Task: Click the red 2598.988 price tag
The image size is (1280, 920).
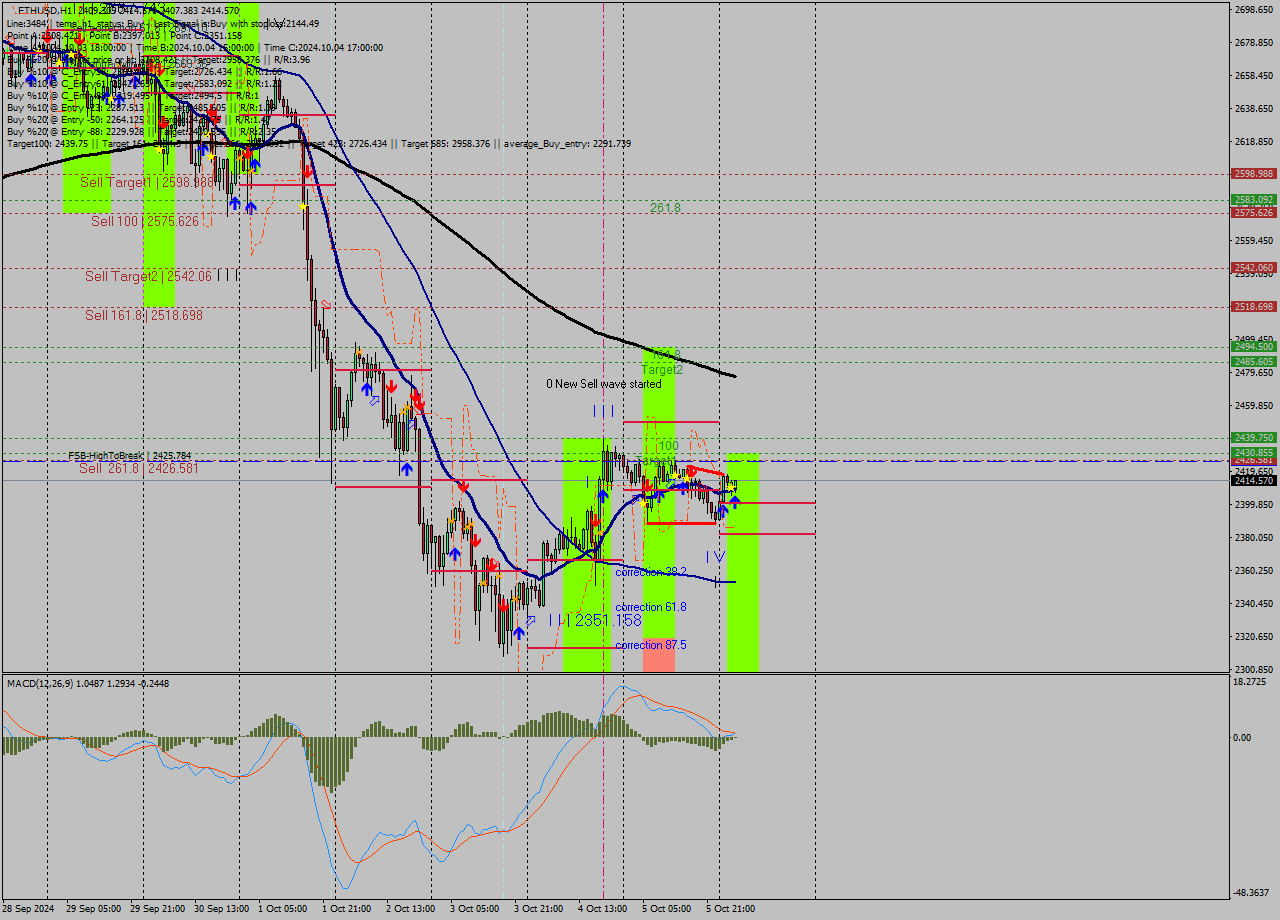Action: point(1253,173)
